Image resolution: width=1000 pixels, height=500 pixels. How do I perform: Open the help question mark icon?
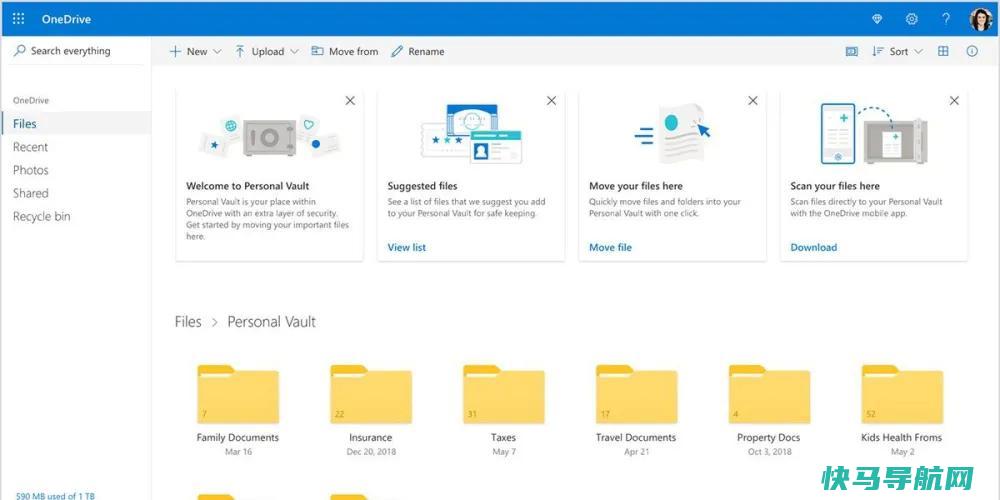(x=946, y=19)
